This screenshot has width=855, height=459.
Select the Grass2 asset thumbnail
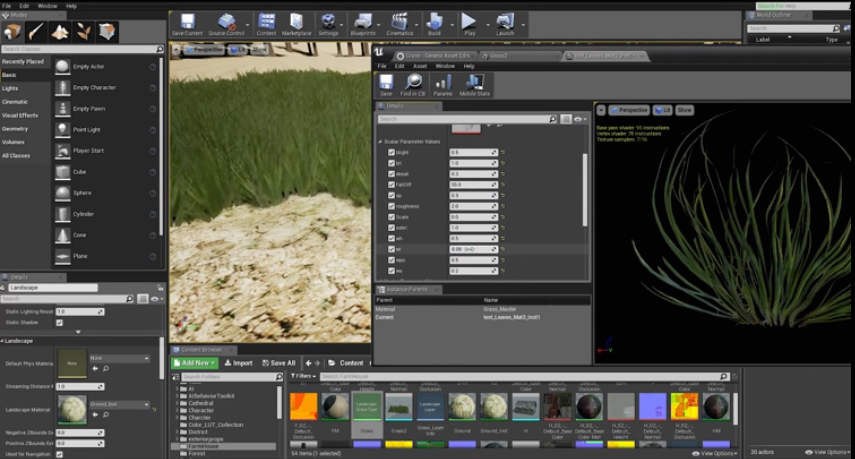(x=399, y=407)
